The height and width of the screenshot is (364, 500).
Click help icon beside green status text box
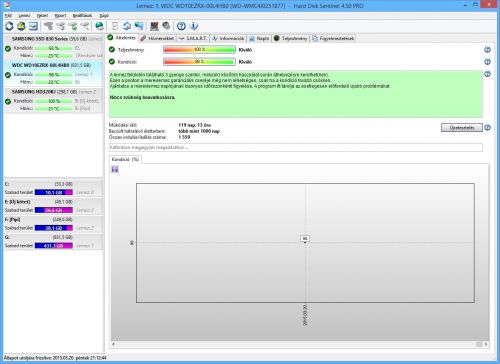click(x=487, y=74)
